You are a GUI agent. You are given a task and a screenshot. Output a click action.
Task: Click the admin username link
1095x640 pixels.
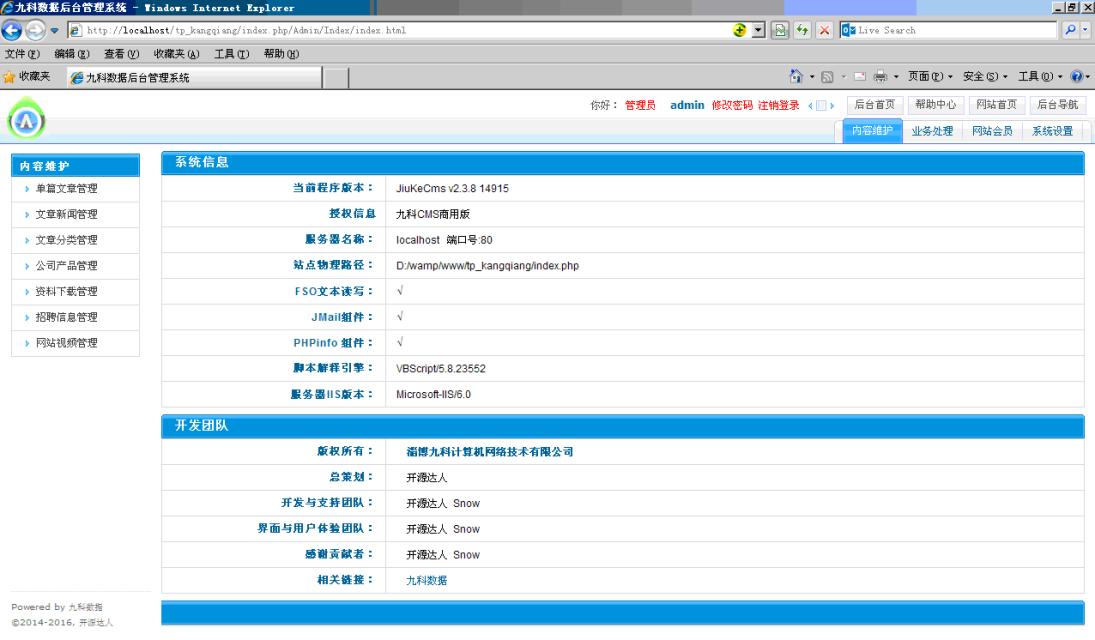coord(687,106)
